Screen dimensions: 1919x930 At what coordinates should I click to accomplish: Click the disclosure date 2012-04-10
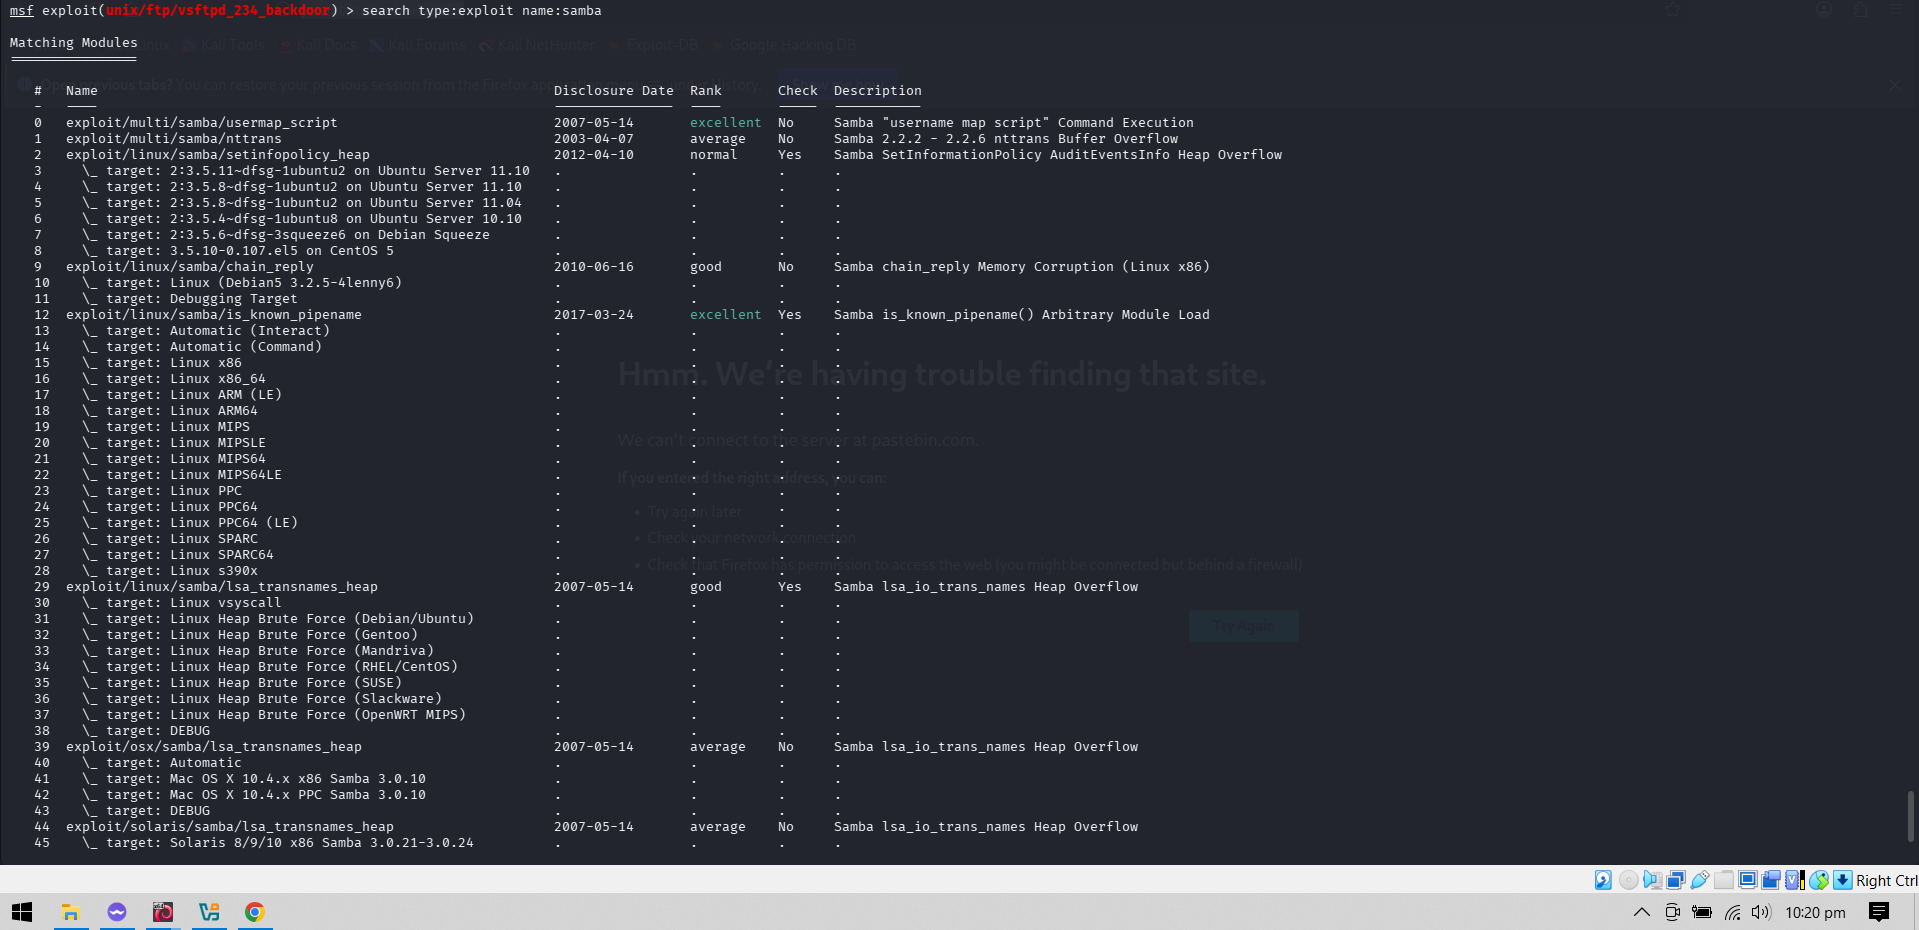594,155
